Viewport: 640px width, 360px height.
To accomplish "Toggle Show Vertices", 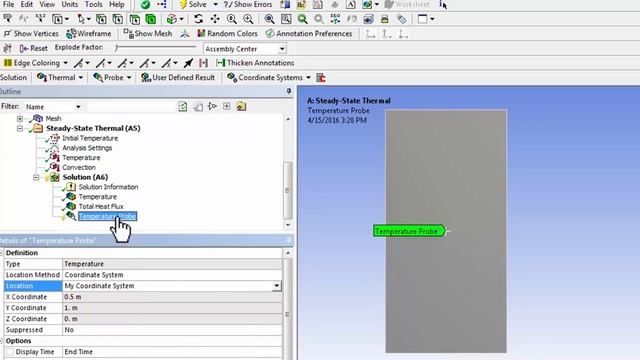I will click(31, 33).
